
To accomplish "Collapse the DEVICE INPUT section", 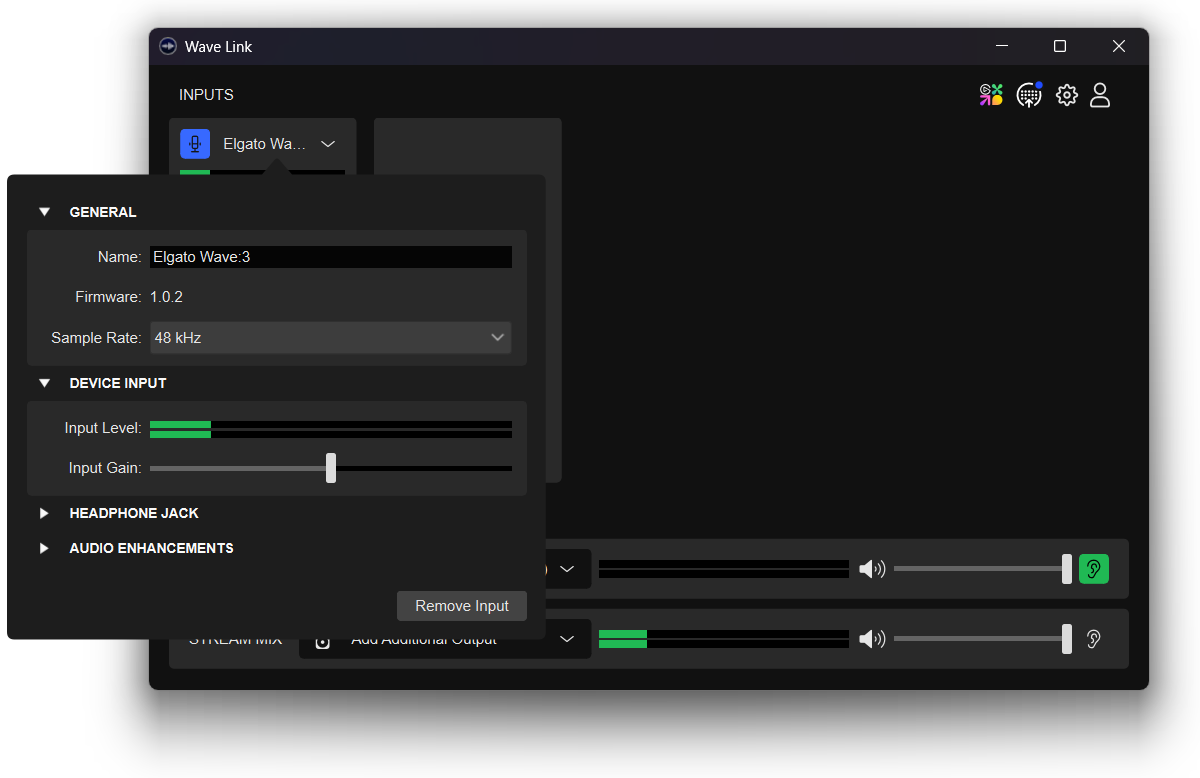I will coord(44,383).
